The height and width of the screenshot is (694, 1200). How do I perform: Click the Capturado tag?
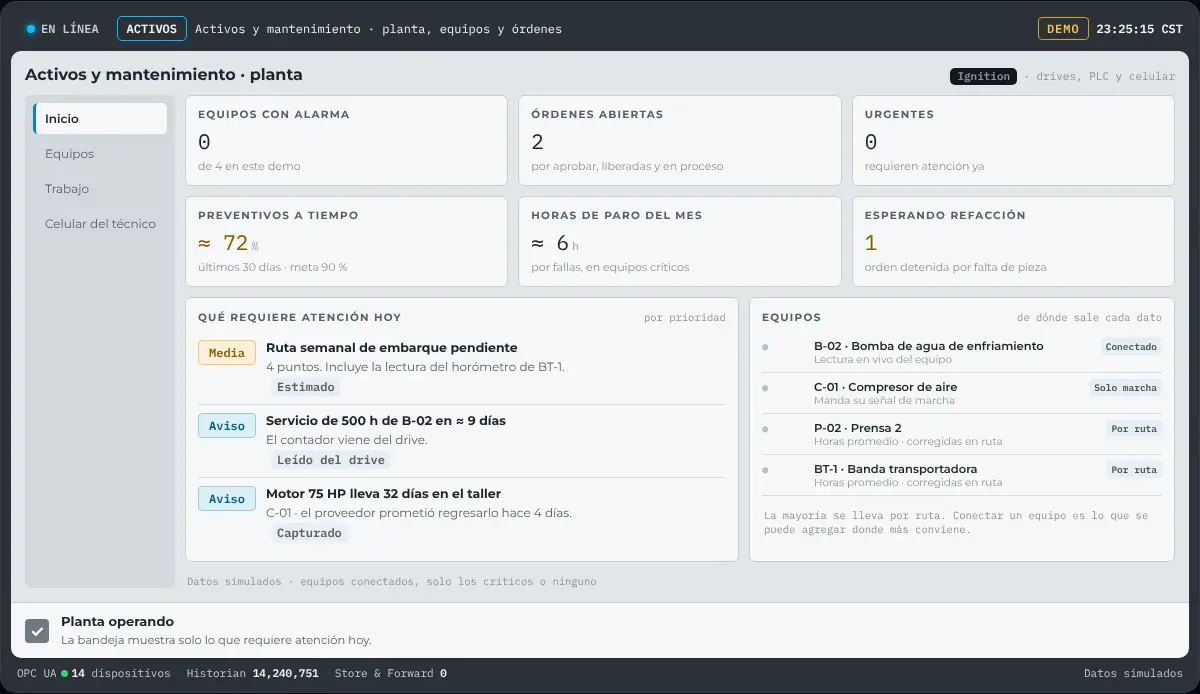(x=309, y=533)
